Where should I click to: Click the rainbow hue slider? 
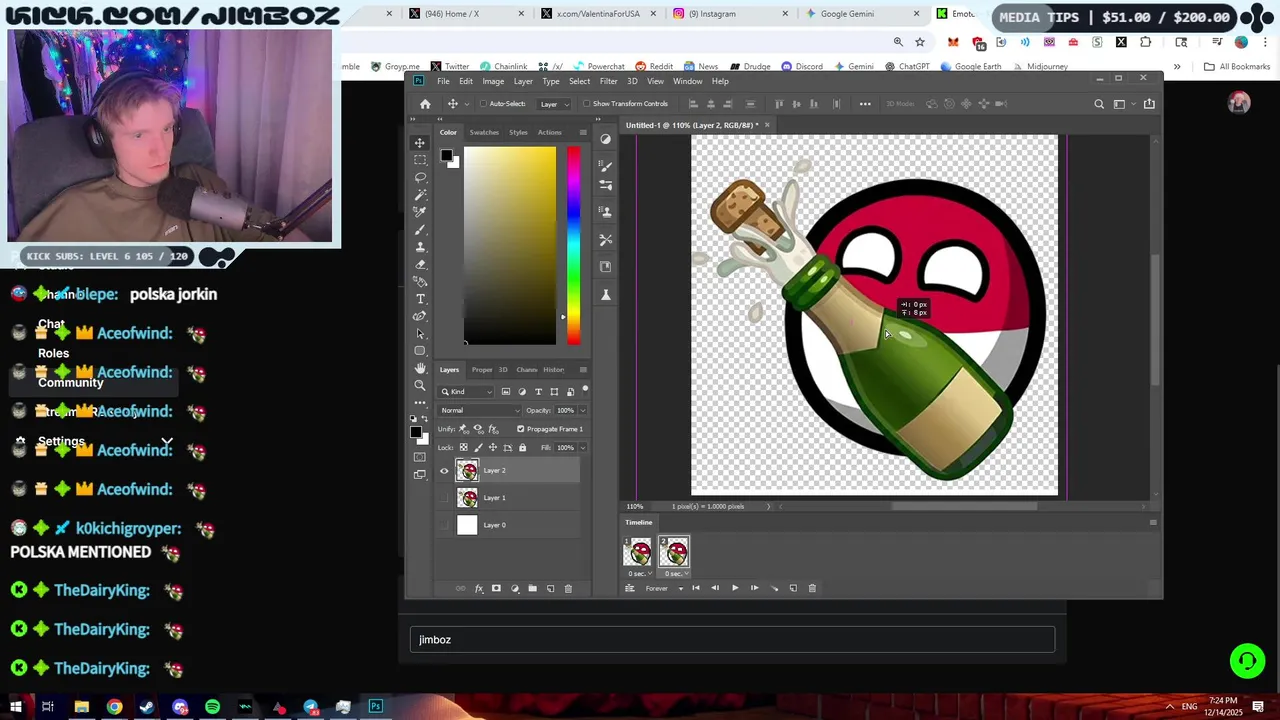coord(573,245)
